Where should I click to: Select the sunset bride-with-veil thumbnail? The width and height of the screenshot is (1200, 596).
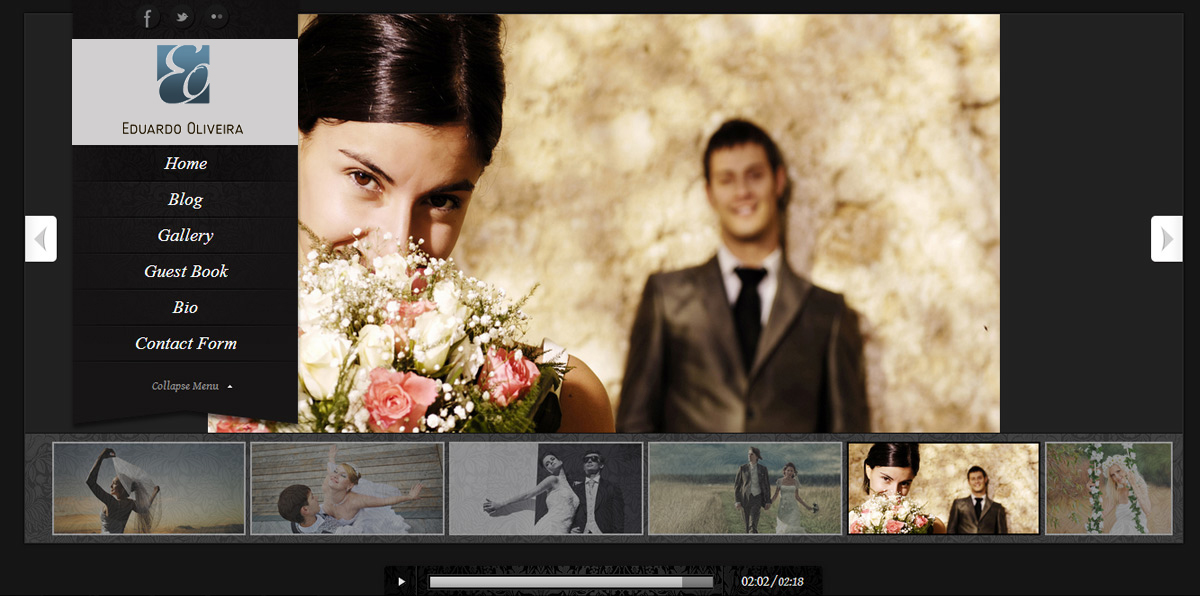click(x=146, y=489)
